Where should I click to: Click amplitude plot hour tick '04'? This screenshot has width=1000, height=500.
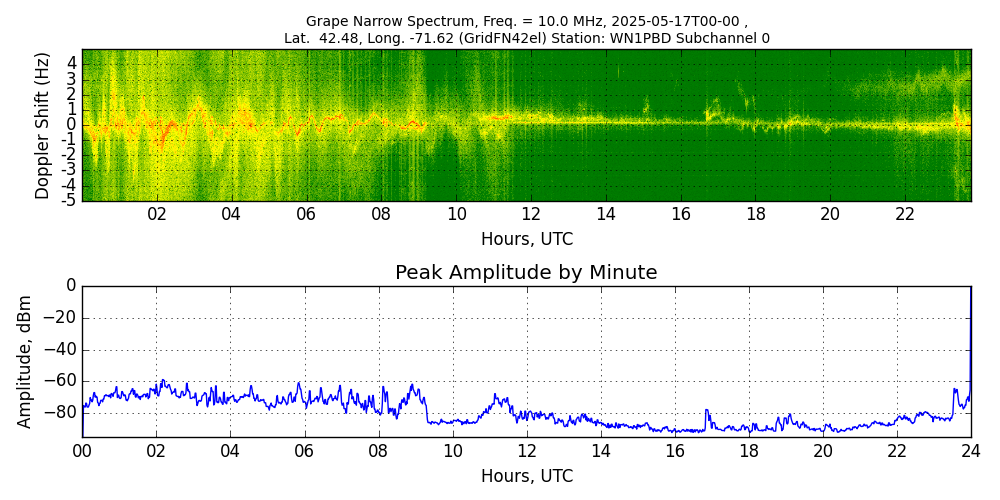pyautogui.click(x=230, y=452)
